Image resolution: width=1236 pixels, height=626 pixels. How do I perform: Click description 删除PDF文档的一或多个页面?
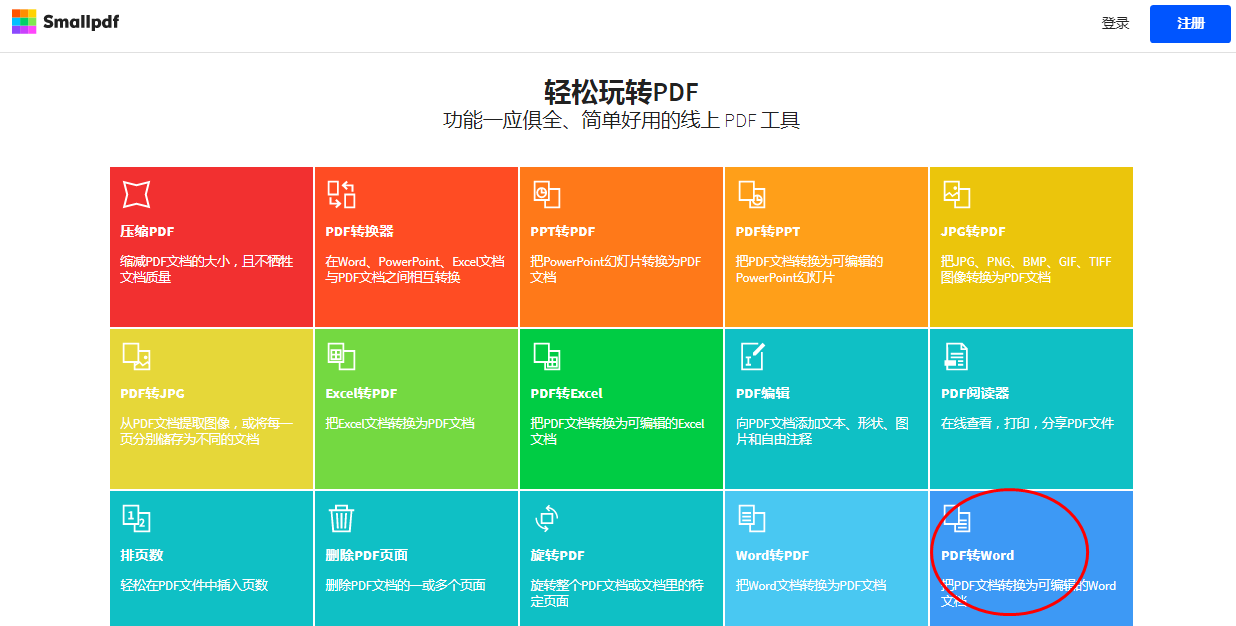406,586
